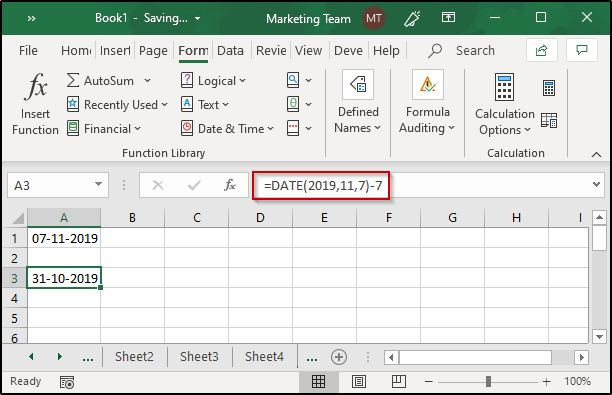Click the Calculate Now calculator icon
612x395 pixels.
(549, 88)
